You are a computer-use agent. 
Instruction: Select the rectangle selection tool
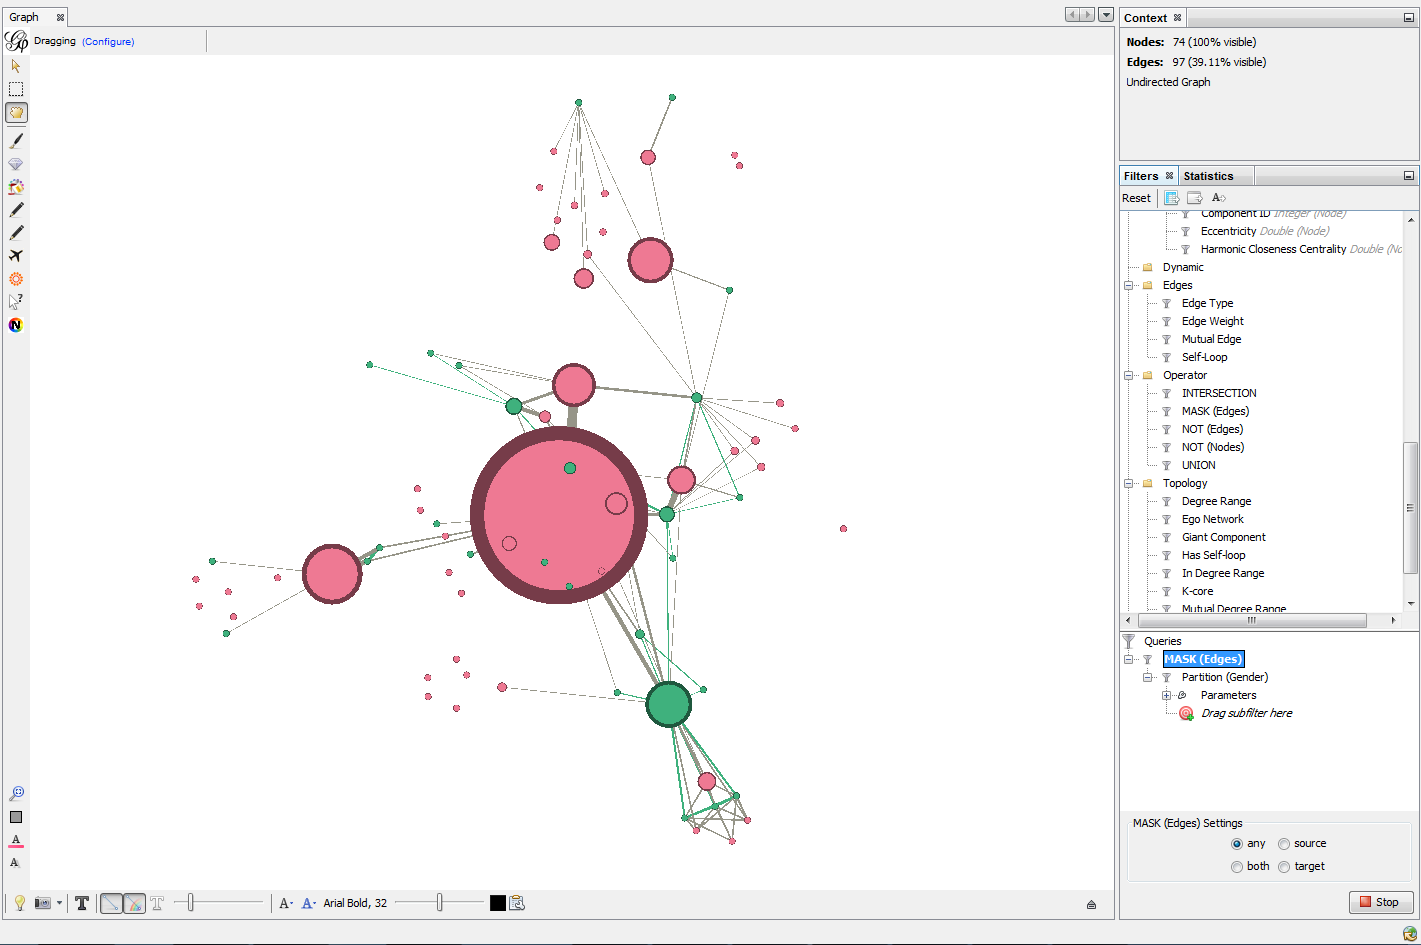16,89
